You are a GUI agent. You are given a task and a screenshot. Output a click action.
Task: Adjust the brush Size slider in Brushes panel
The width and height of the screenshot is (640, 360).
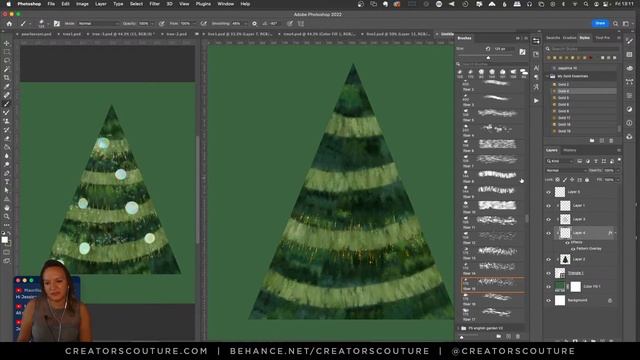[x=489, y=57]
